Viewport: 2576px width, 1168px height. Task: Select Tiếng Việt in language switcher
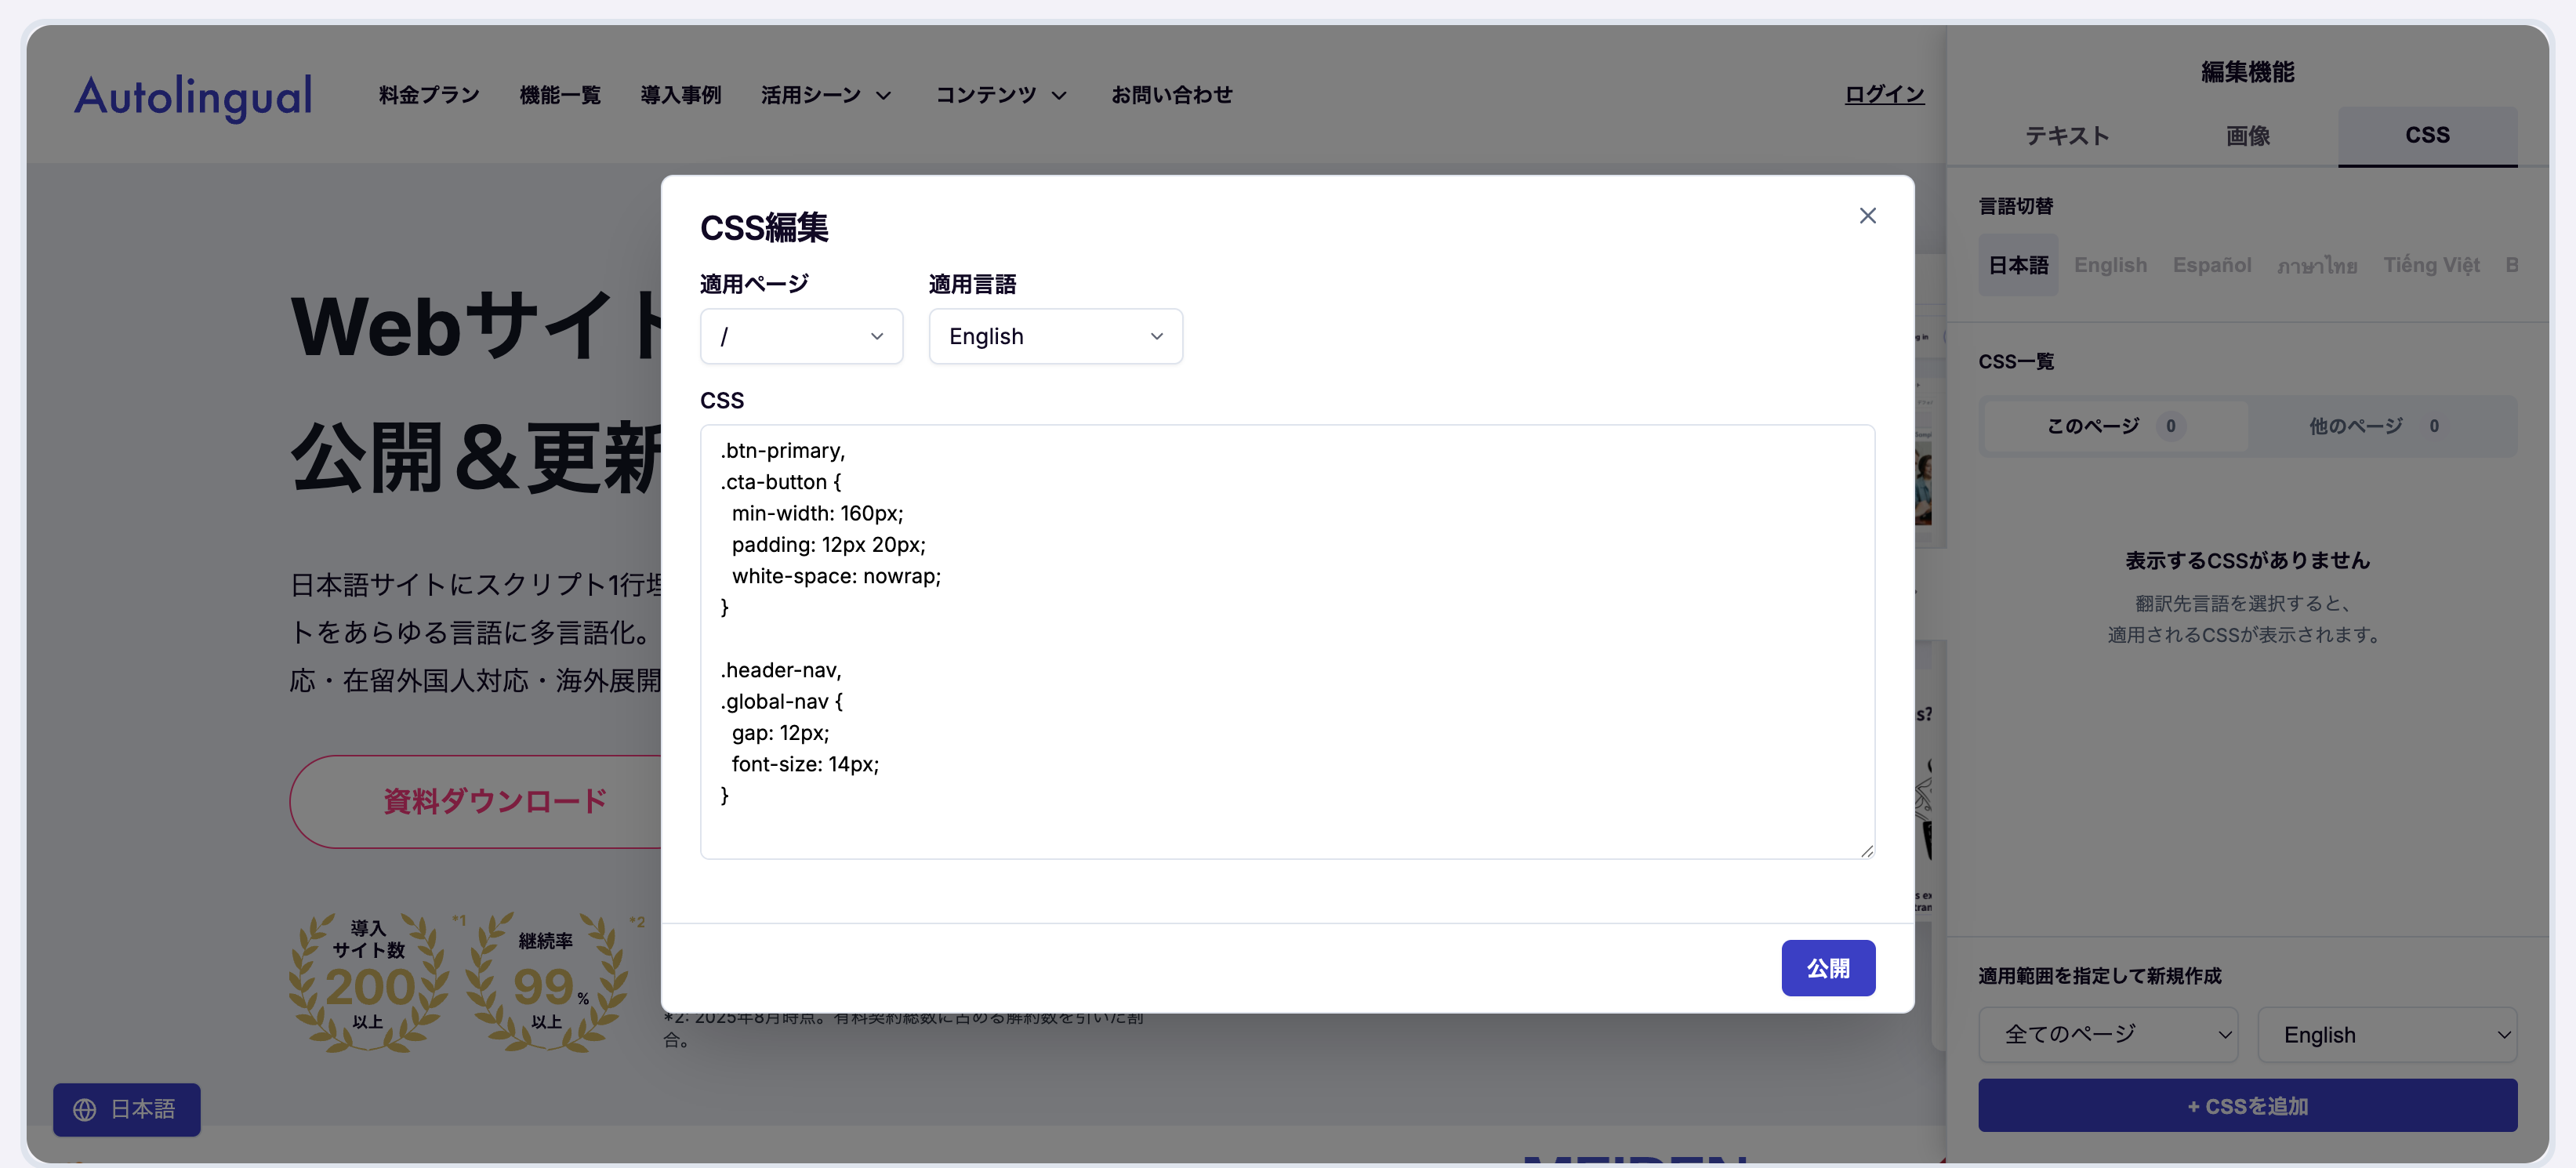pyautogui.click(x=2431, y=265)
